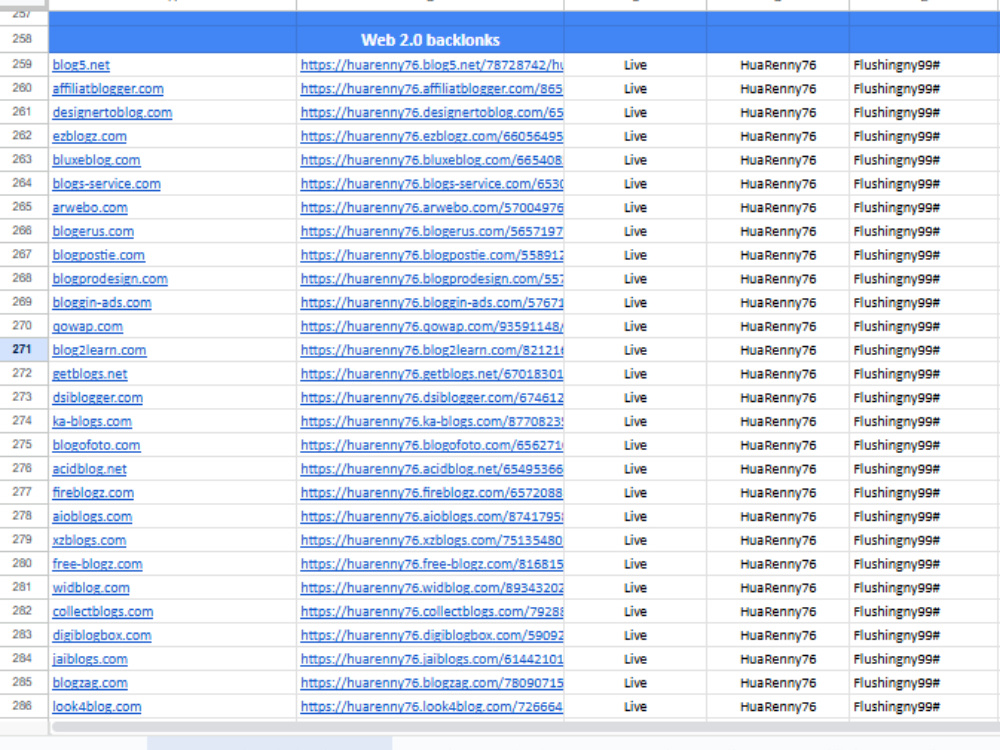
Task: Select row header 265
Action: pyautogui.click(x=24, y=207)
